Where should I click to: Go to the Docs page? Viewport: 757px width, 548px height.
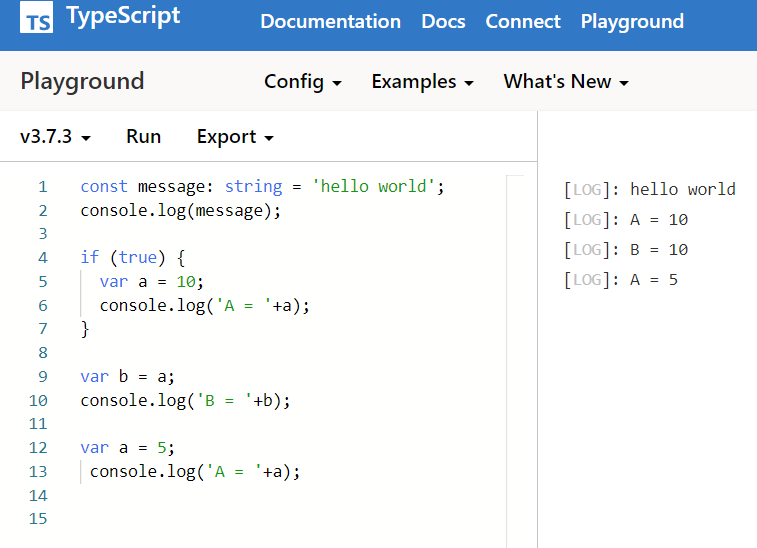click(x=443, y=21)
